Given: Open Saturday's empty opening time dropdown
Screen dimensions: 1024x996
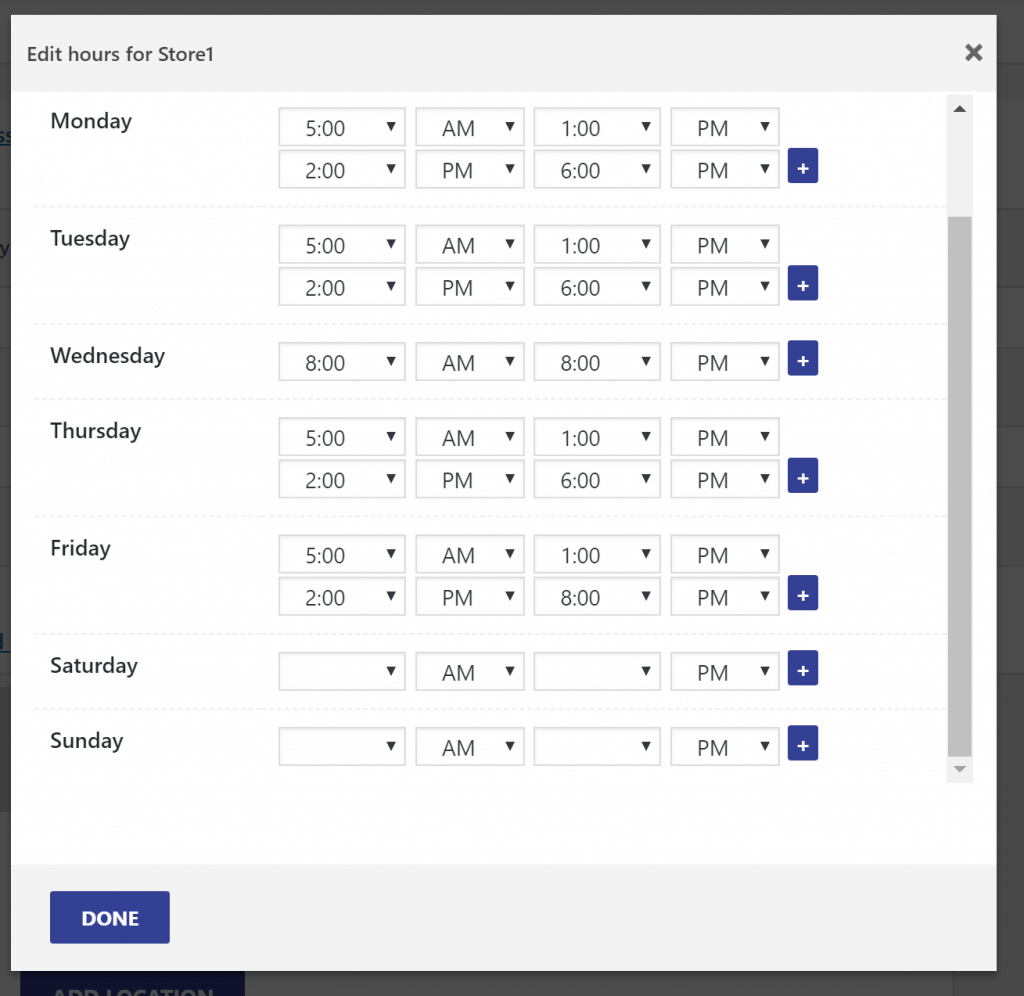Looking at the screenshot, I should 341,671.
